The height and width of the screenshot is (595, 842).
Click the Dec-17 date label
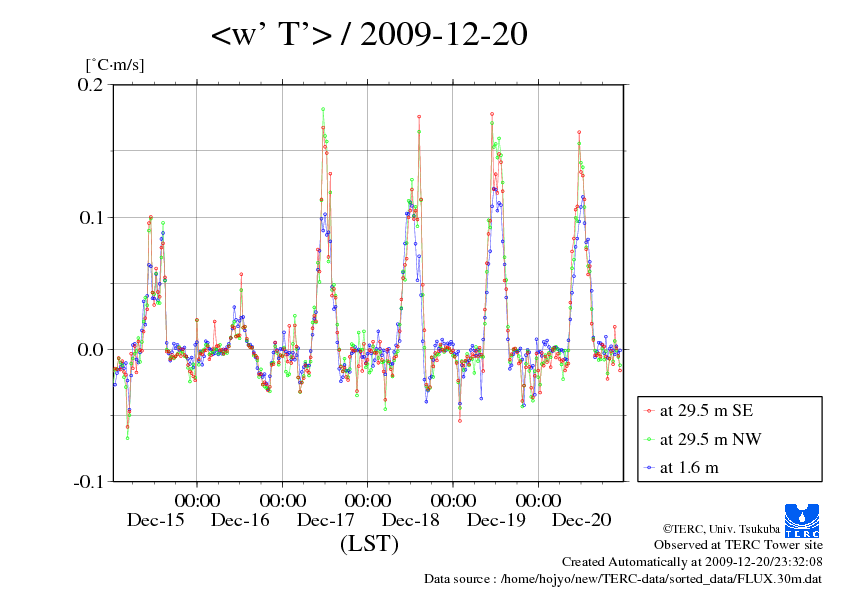(325, 520)
